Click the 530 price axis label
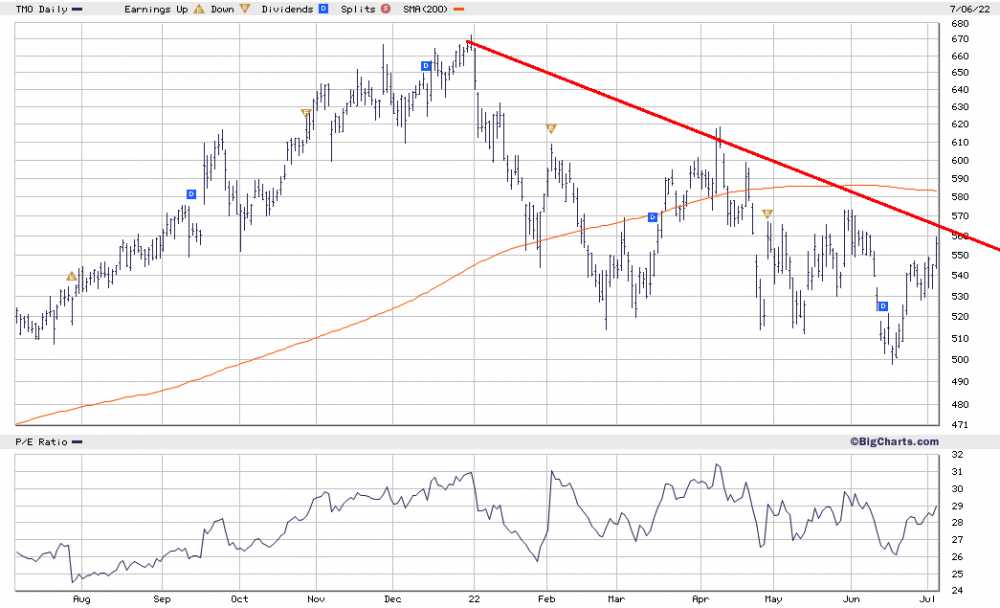Viewport: 1000px width, 608px height. (x=959, y=297)
